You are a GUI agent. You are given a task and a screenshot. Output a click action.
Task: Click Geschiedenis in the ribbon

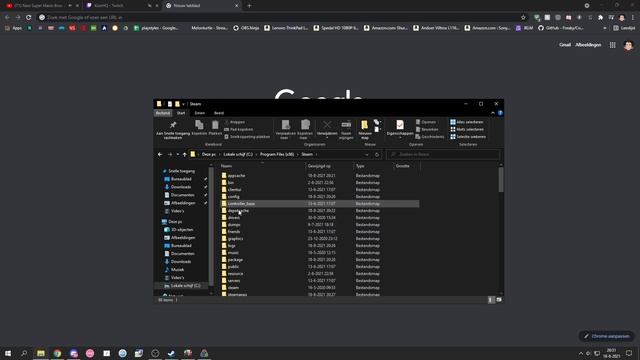click(x=430, y=137)
